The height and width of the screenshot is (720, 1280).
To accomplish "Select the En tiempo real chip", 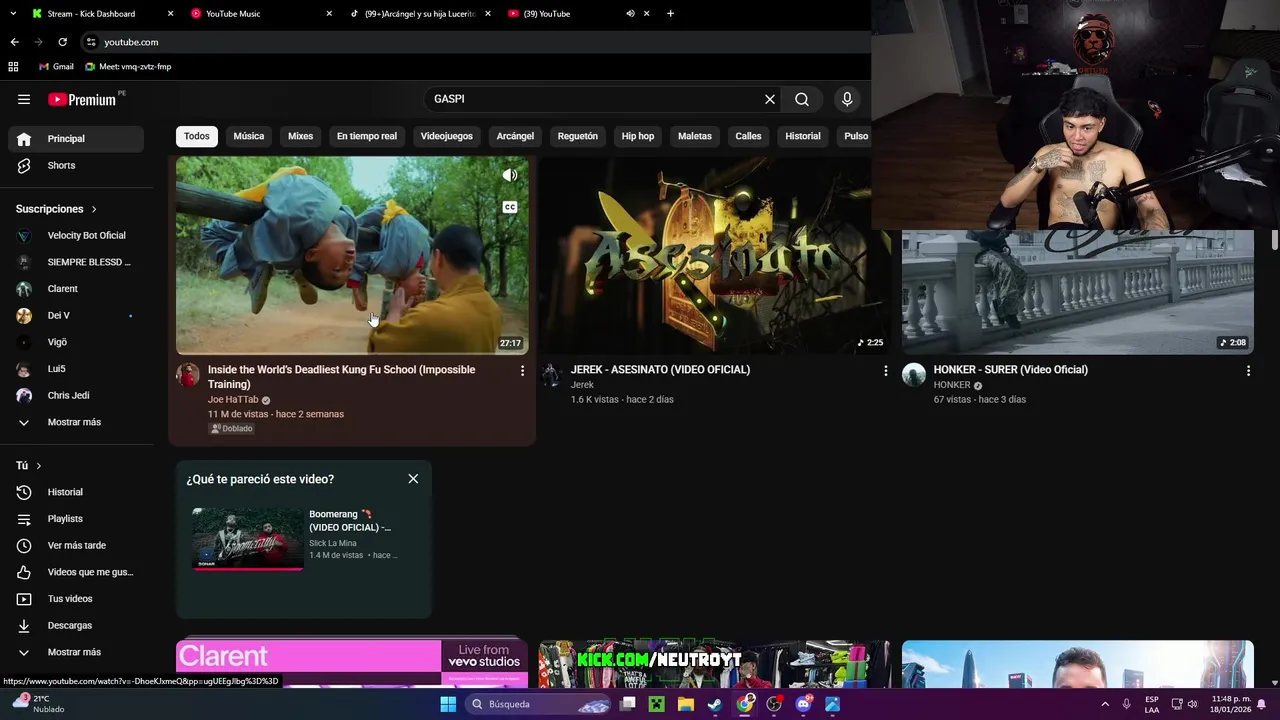I will point(367,136).
